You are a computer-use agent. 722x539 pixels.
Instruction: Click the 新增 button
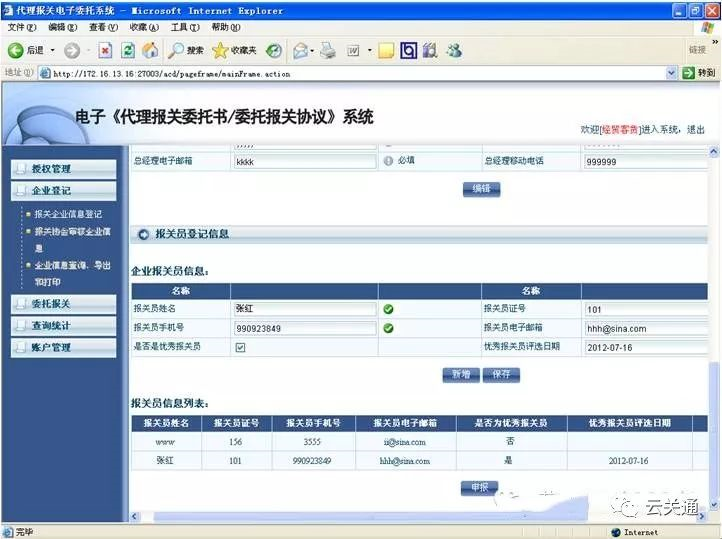[x=461, y=375]
